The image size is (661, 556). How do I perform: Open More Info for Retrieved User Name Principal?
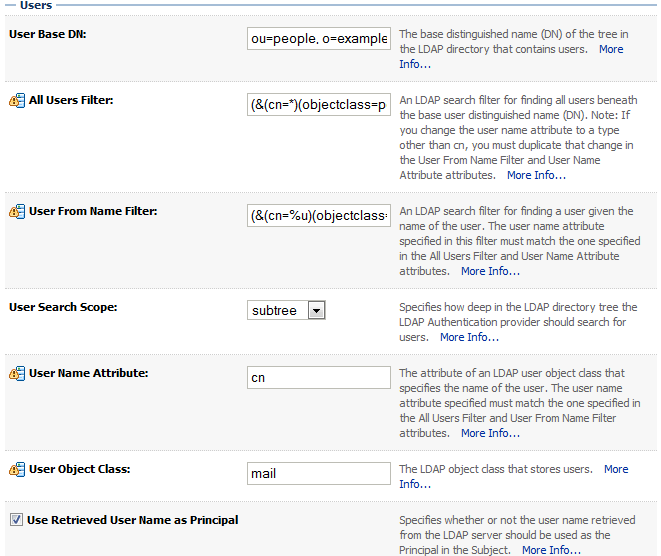(x=551, y=550)
